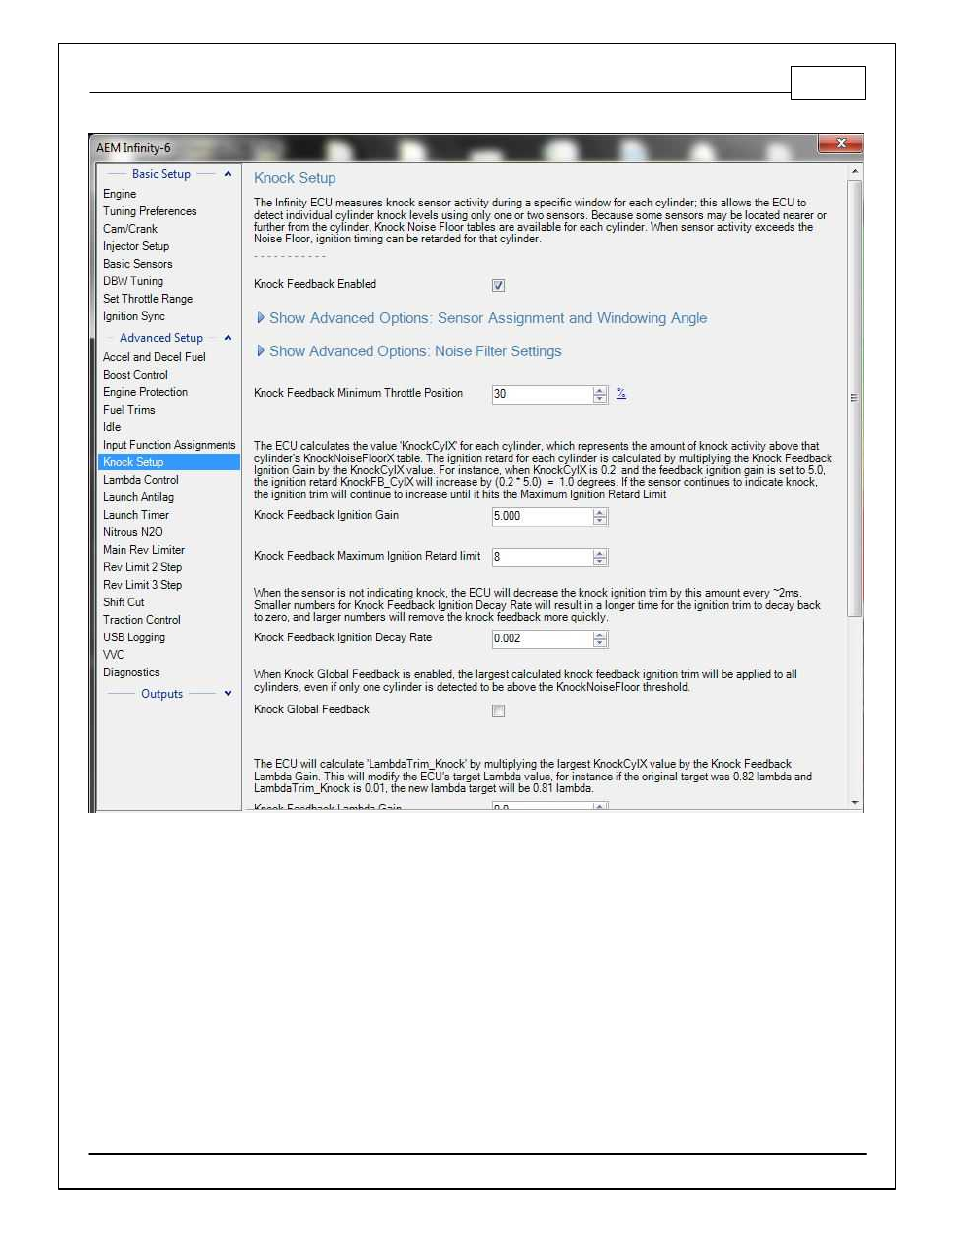954x1235 pixels.
Task: Close the AEM Infinity-6 window
Action: coord(840,144)
